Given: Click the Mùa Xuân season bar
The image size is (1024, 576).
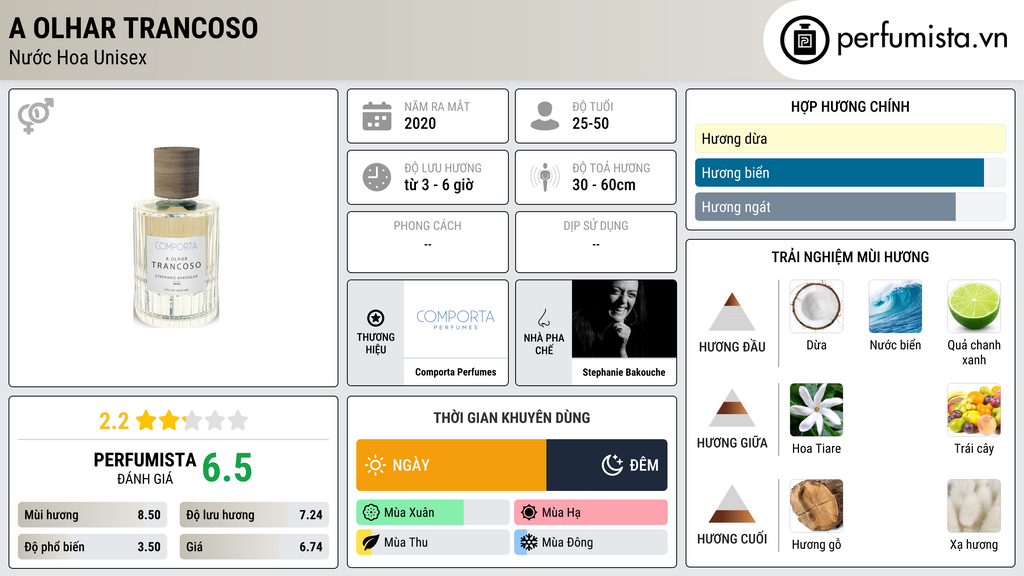Looking at the screenshot, I should pyautogui.click(x=433, y=513).
